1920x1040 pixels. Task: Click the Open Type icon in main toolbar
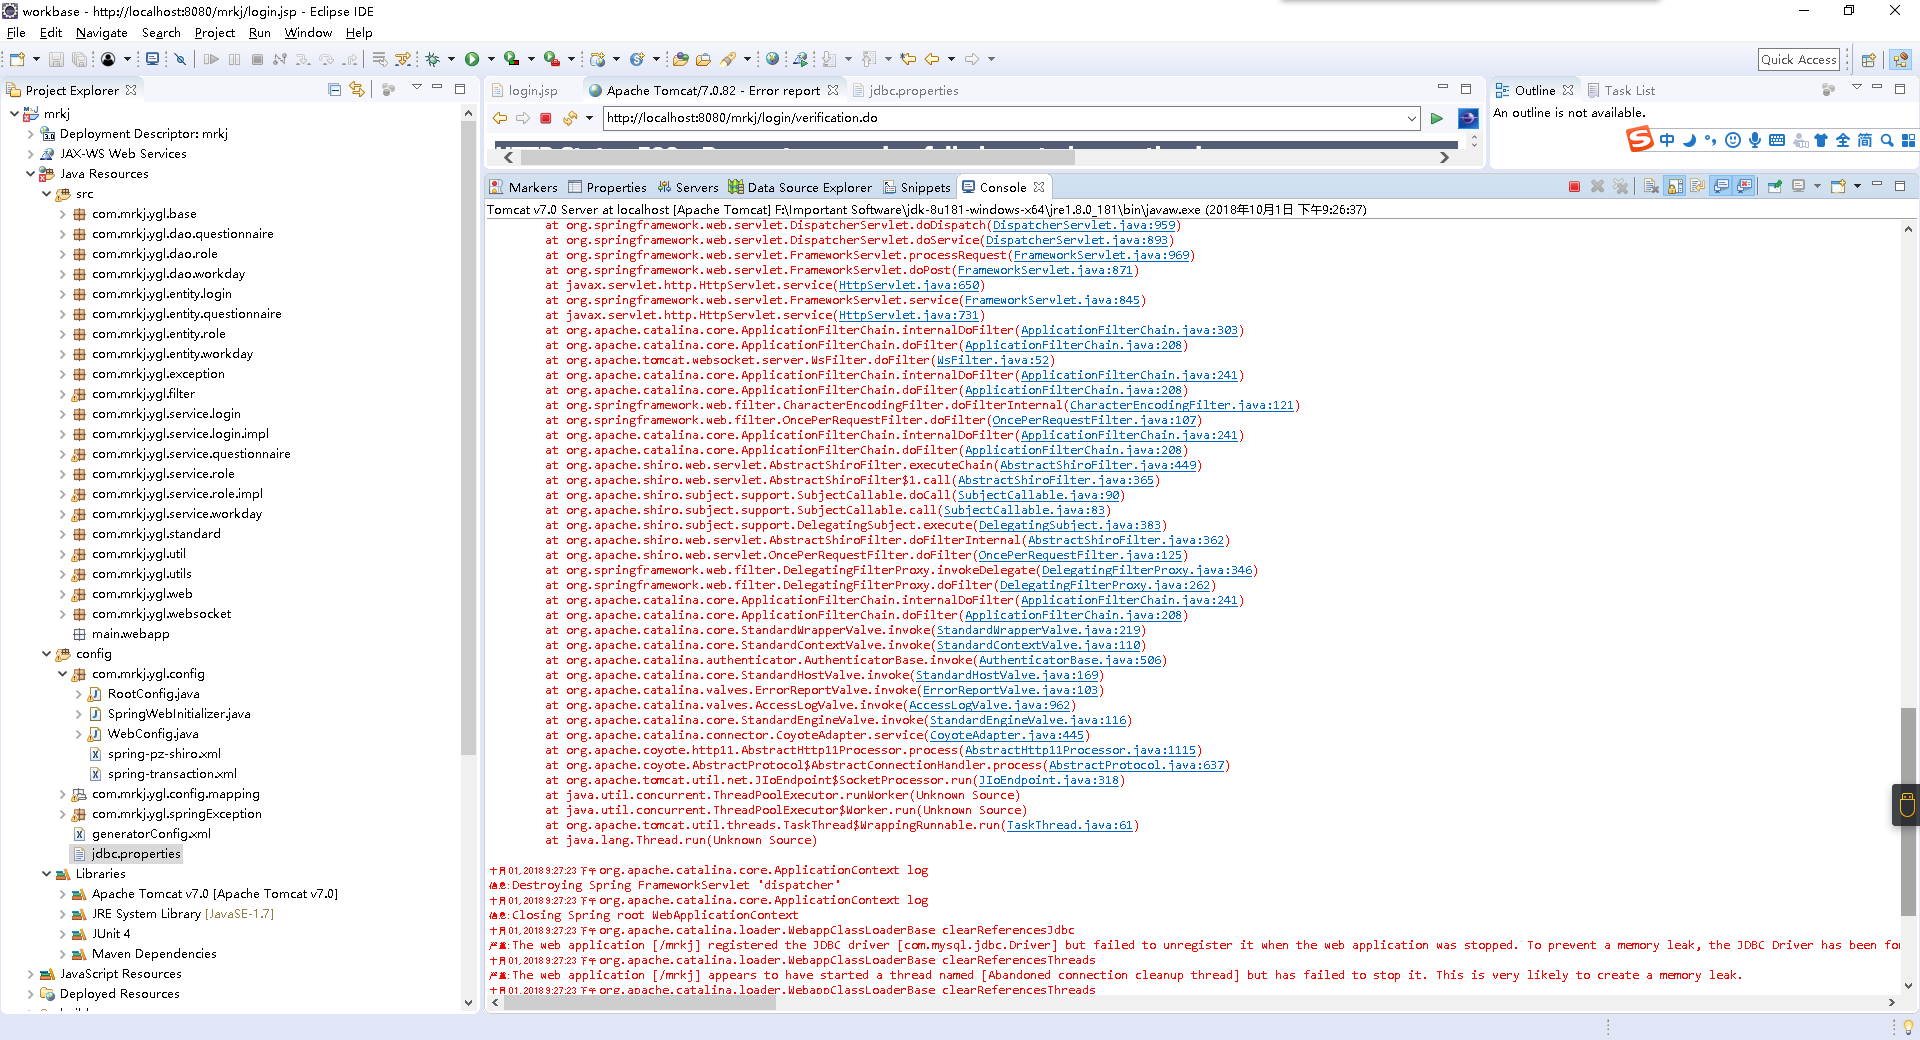680,59
